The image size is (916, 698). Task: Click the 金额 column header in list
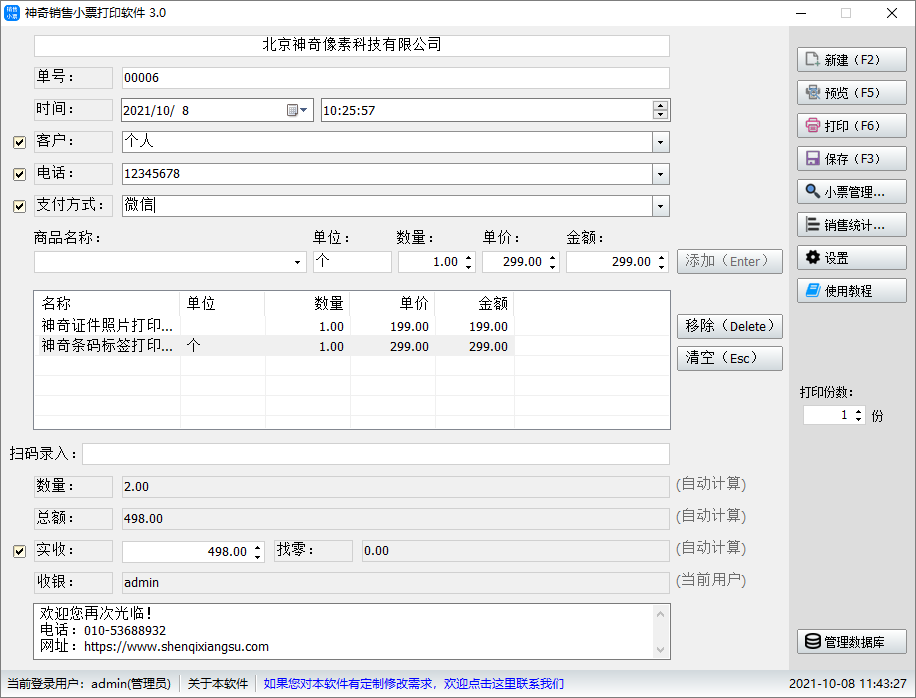[475, 303]
